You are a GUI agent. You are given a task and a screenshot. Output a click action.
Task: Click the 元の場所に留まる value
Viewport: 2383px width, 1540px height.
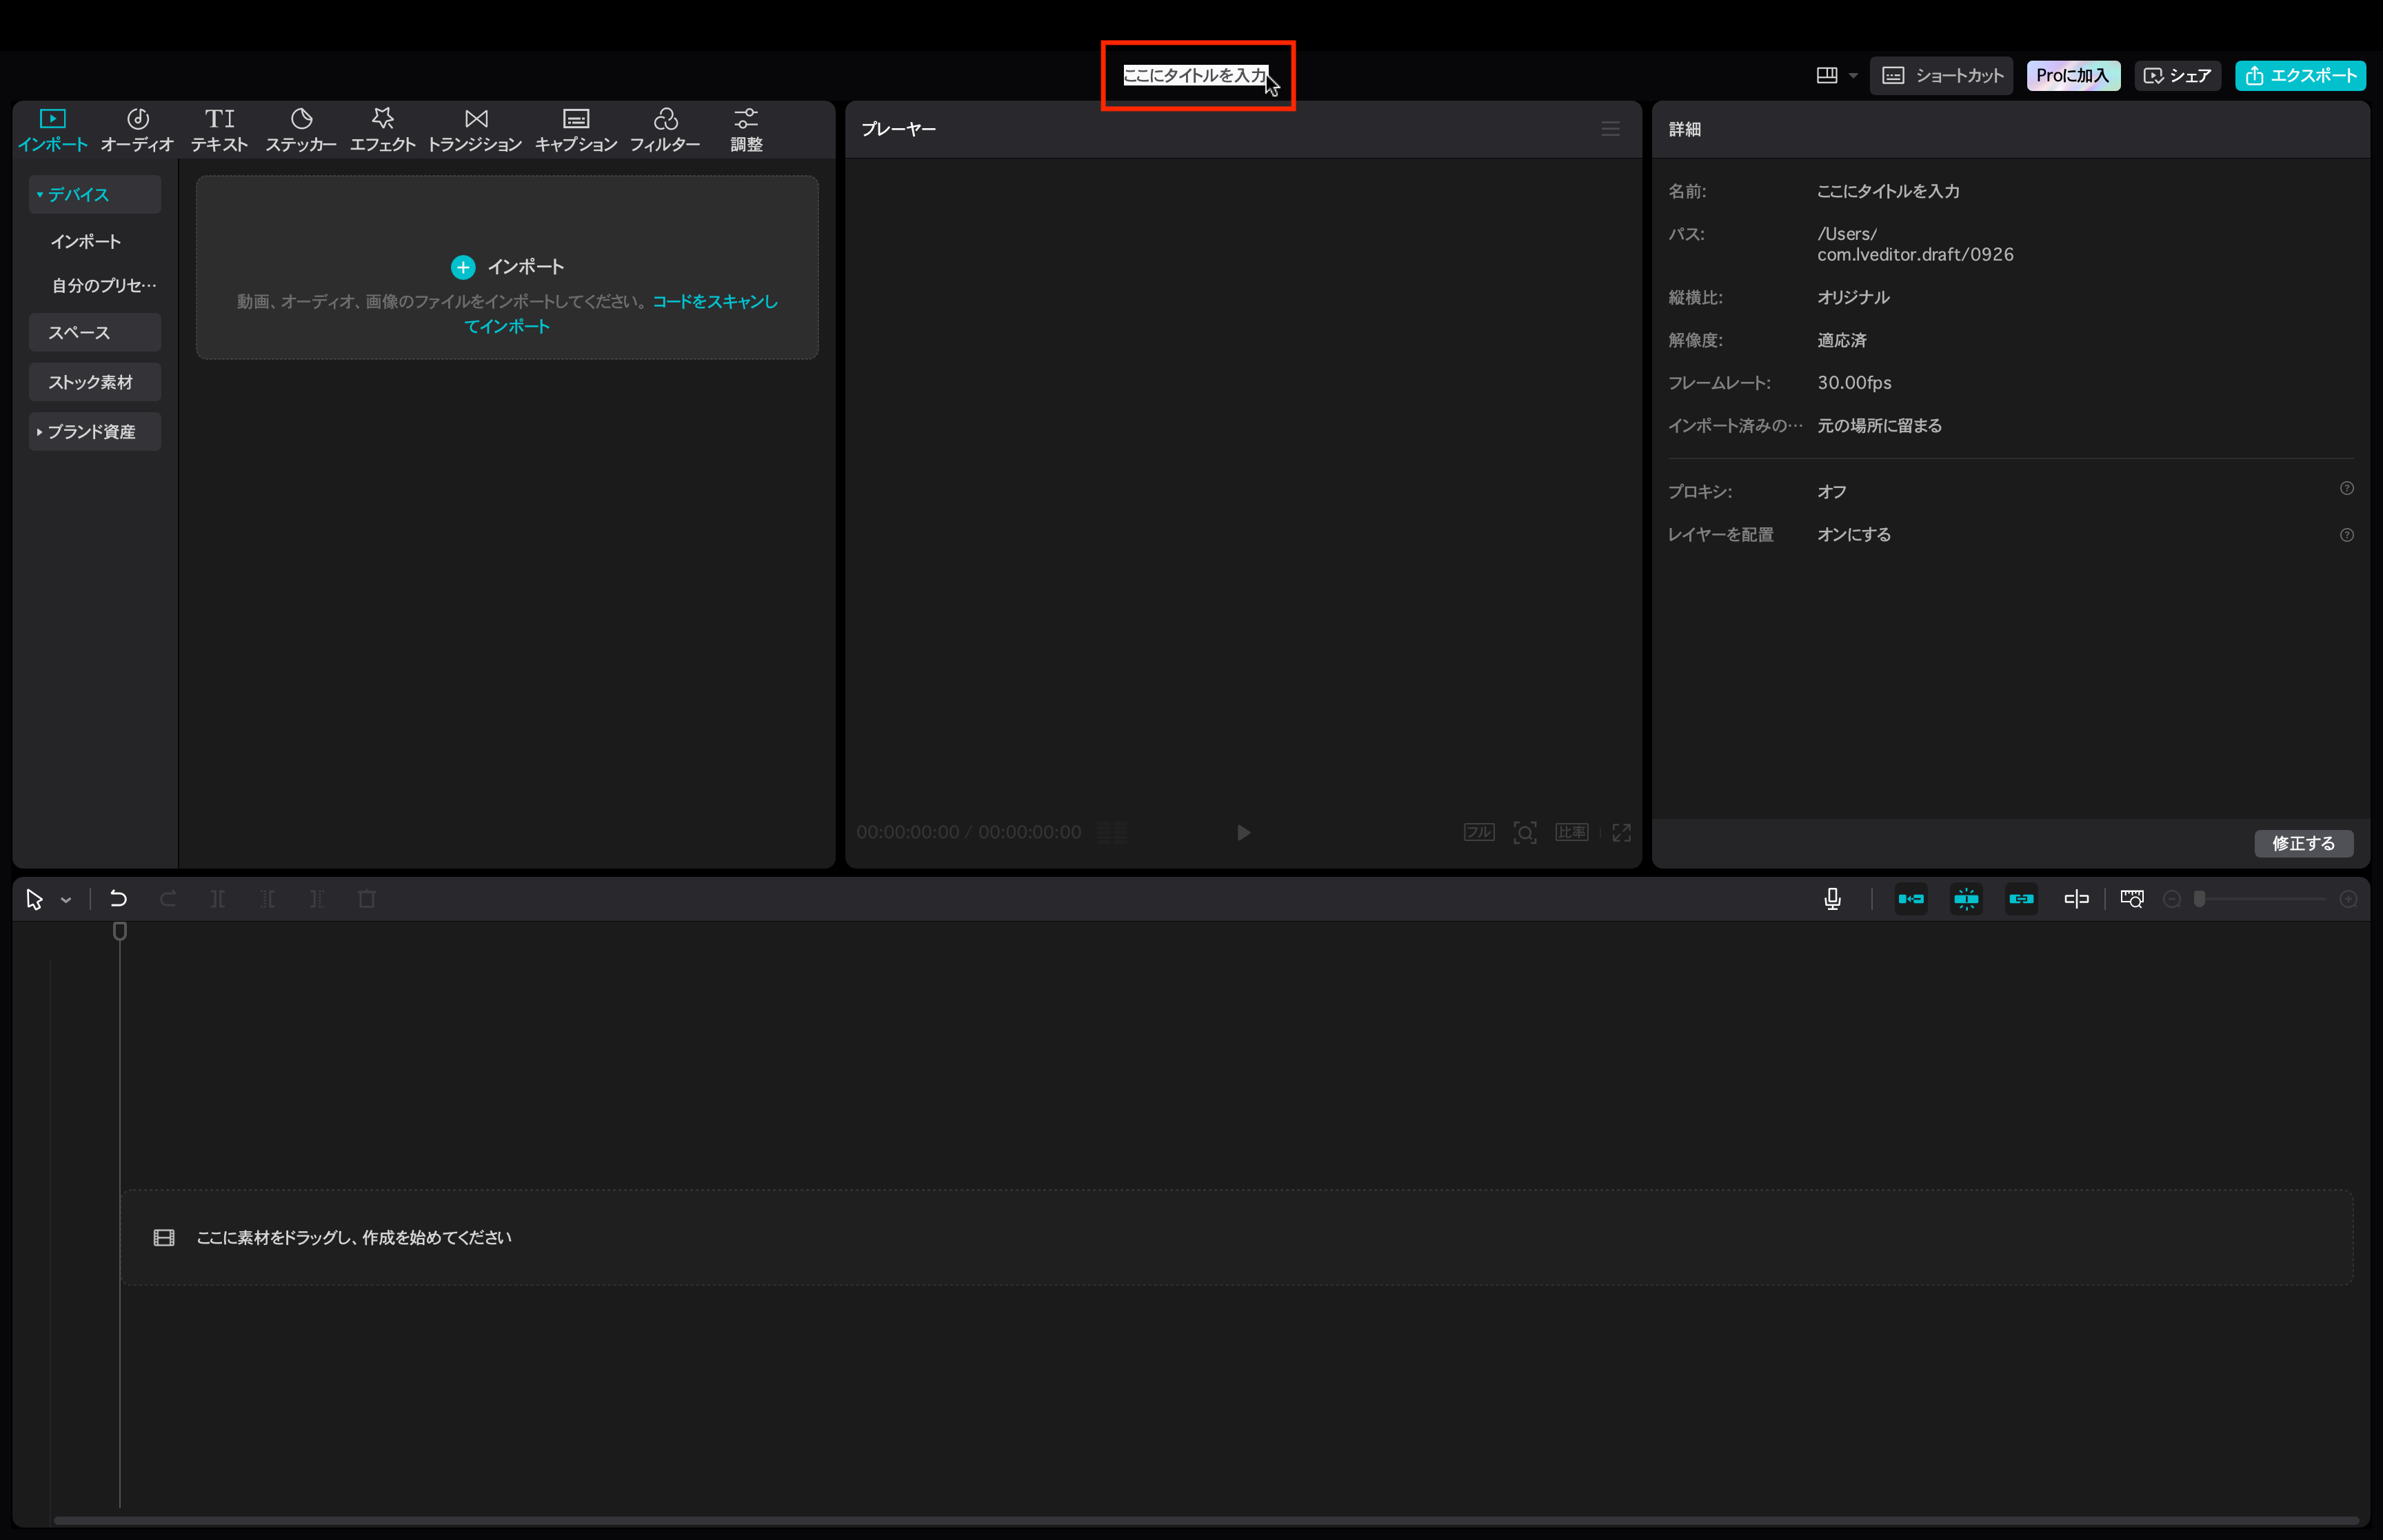(x=1879, y=425)
